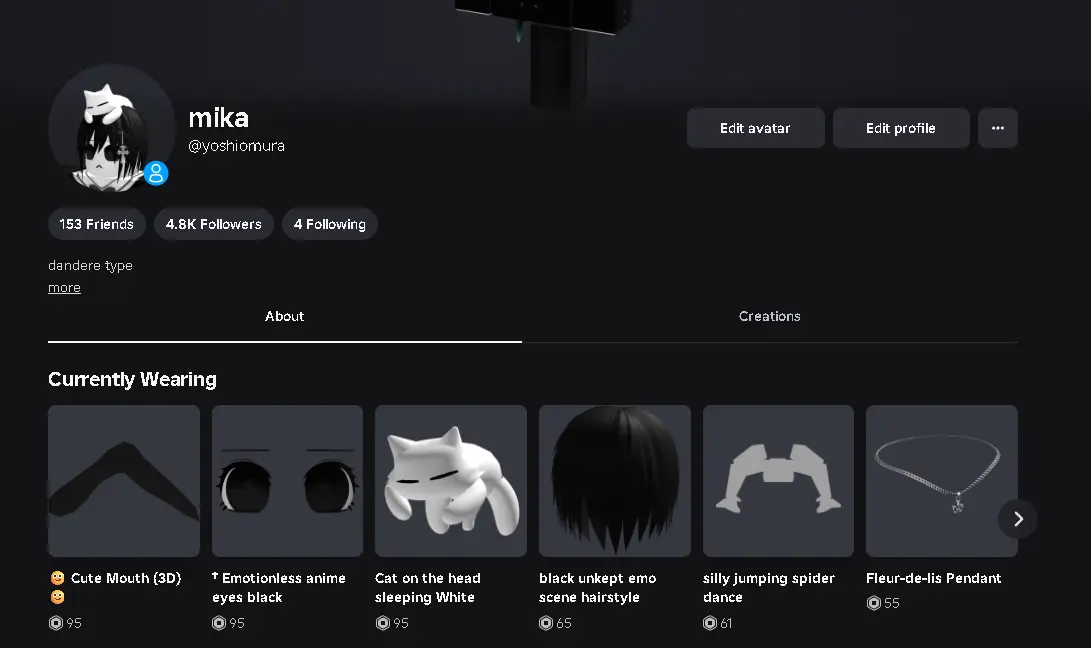
Task: Click the blue presence badge on avatar
Action: 156,173
